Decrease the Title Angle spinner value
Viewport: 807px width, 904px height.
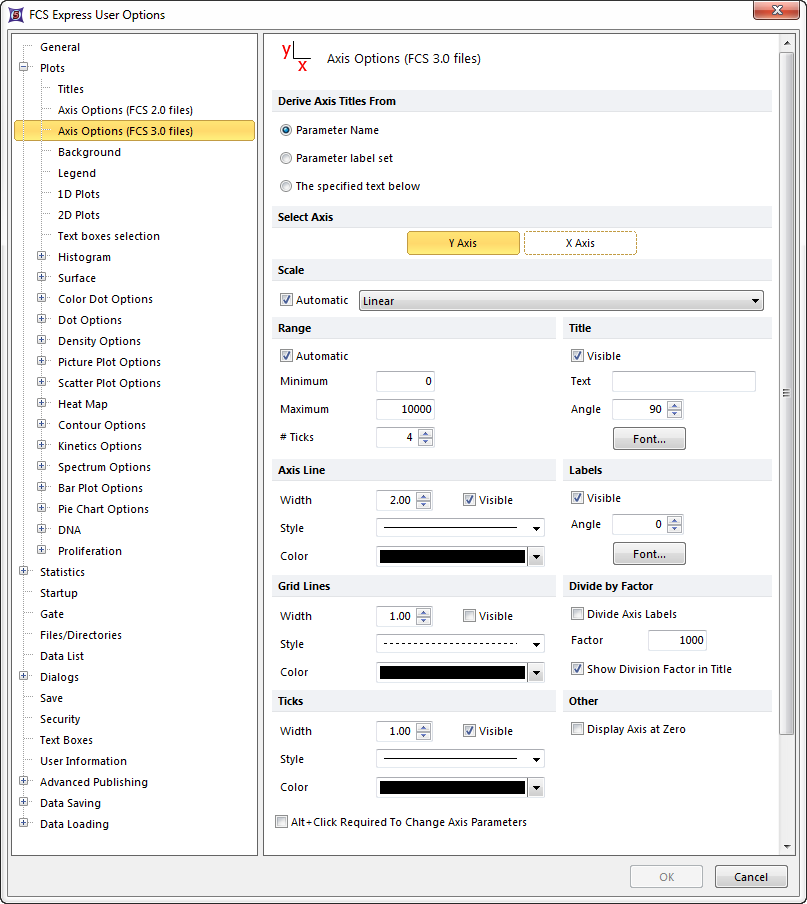point(674,414)
